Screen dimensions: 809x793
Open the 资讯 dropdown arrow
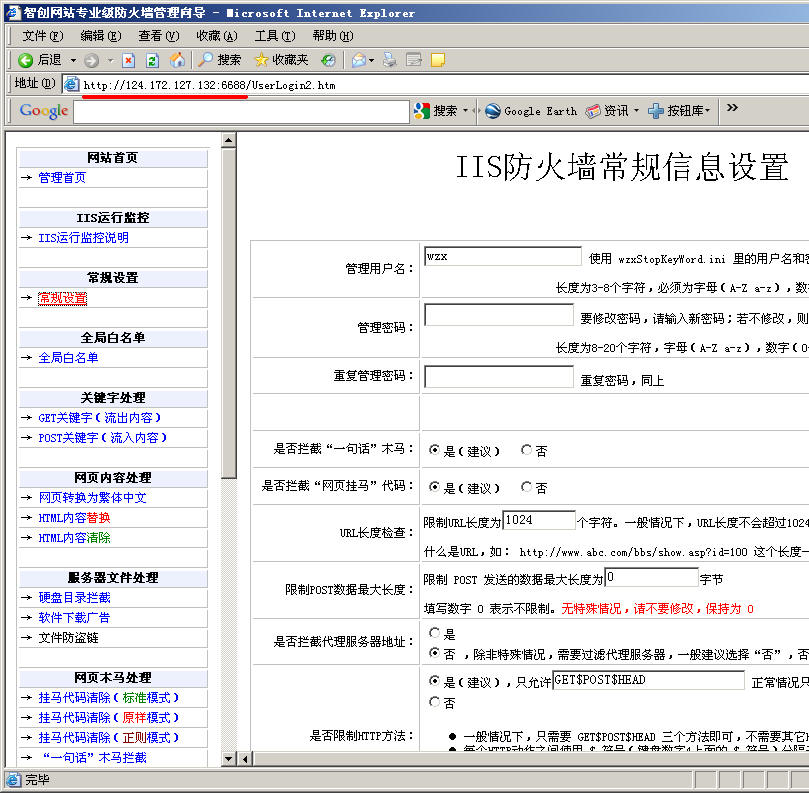tap(636, 110)
